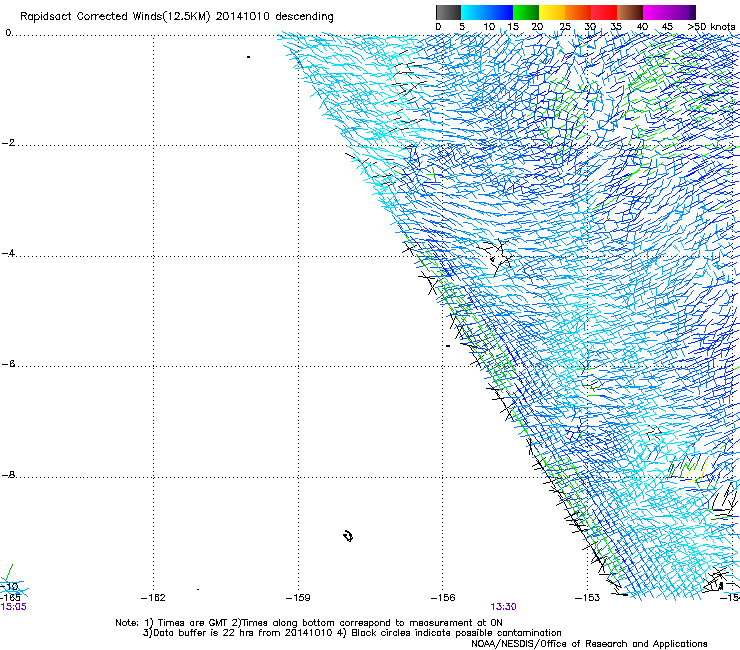Click the small black island outline marker
The width and height of the screenshot is (740, 650).
point(348,536)
